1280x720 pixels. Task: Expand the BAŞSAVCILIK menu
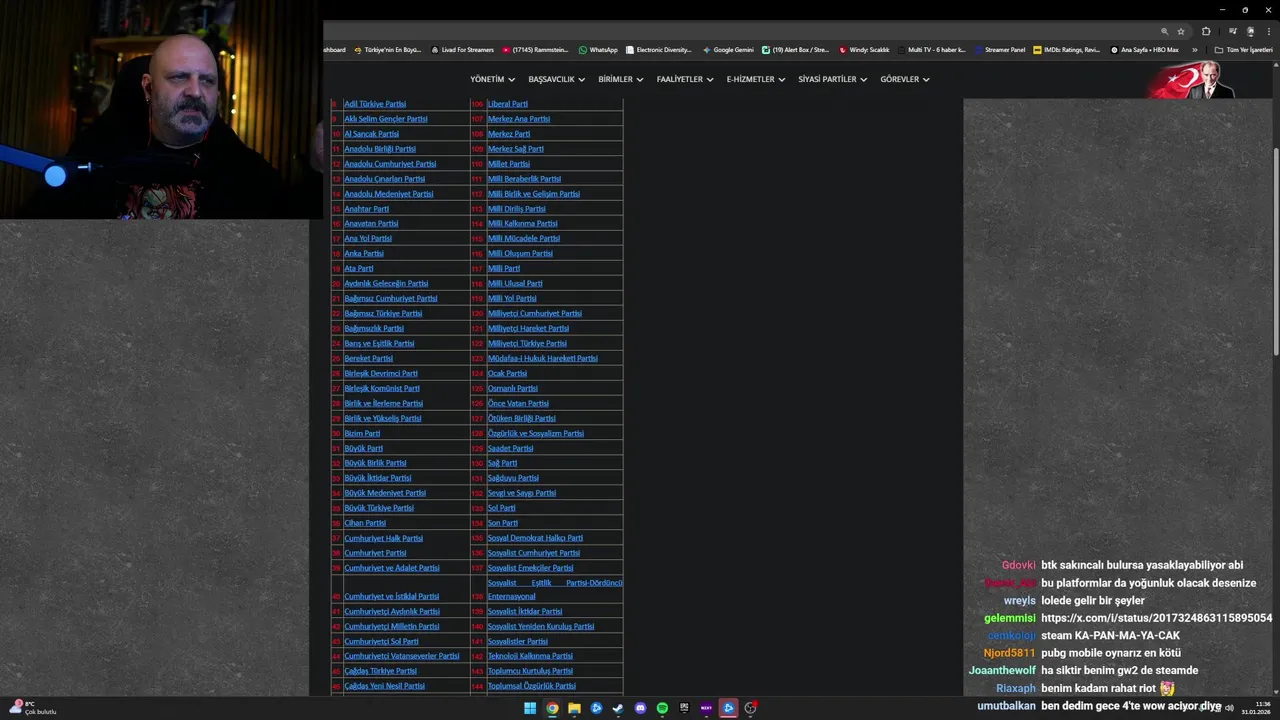click(x=557, y=79)
